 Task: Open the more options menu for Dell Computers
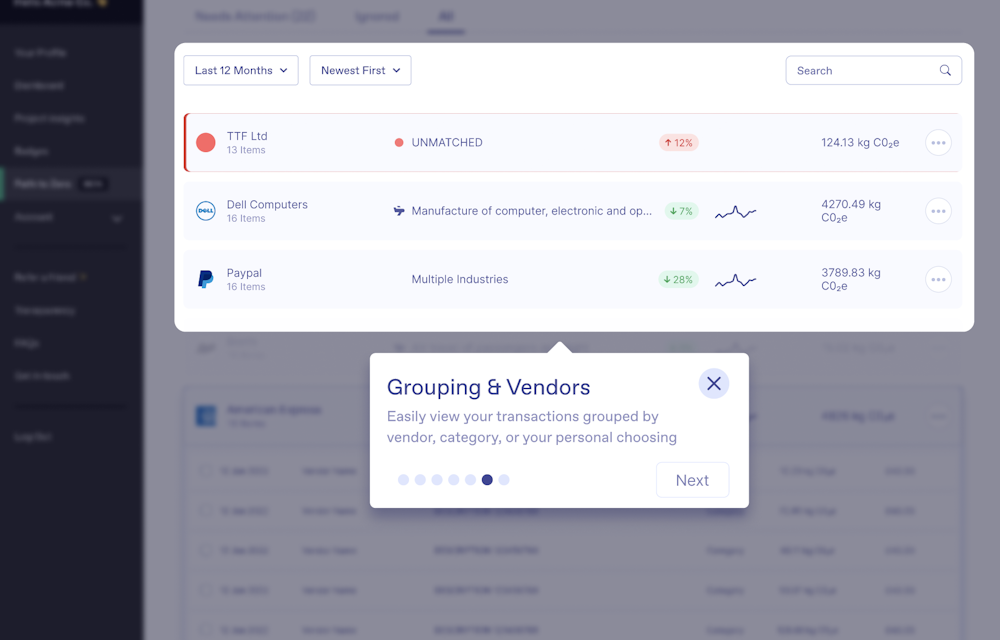click(937, 211)
